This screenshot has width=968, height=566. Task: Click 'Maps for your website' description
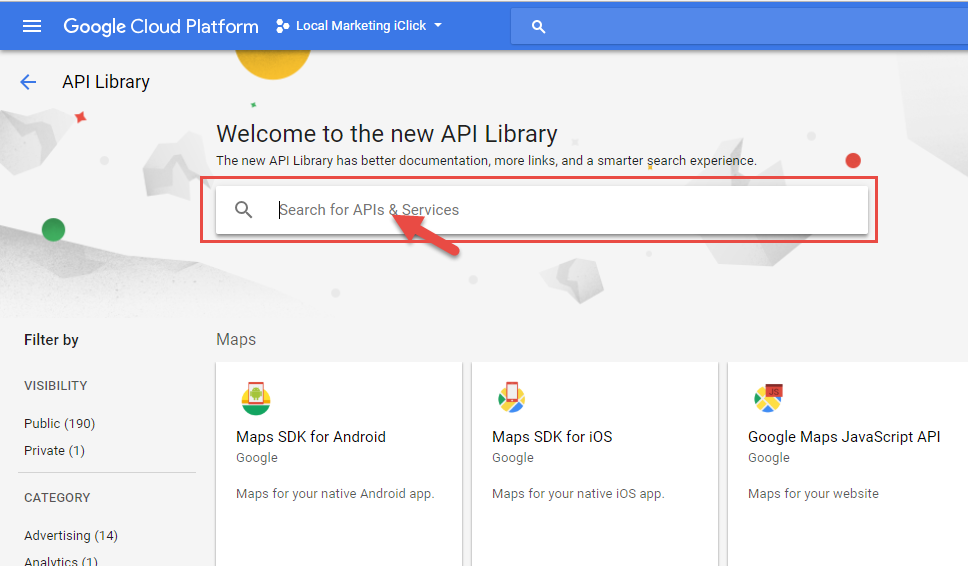[813, 494]
